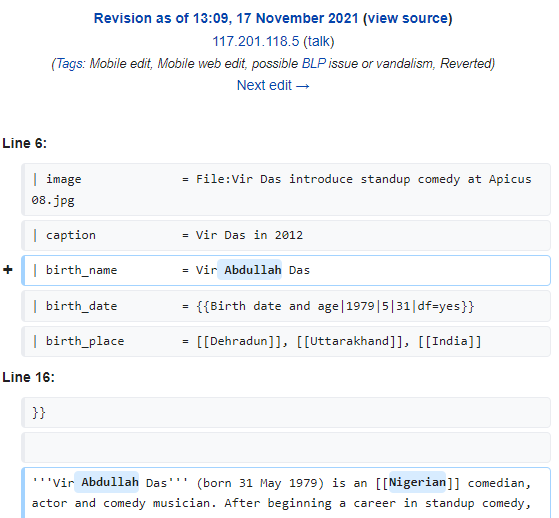Click the closing braces diff row
Screen dimensions: 559x518
click(286, 412)
